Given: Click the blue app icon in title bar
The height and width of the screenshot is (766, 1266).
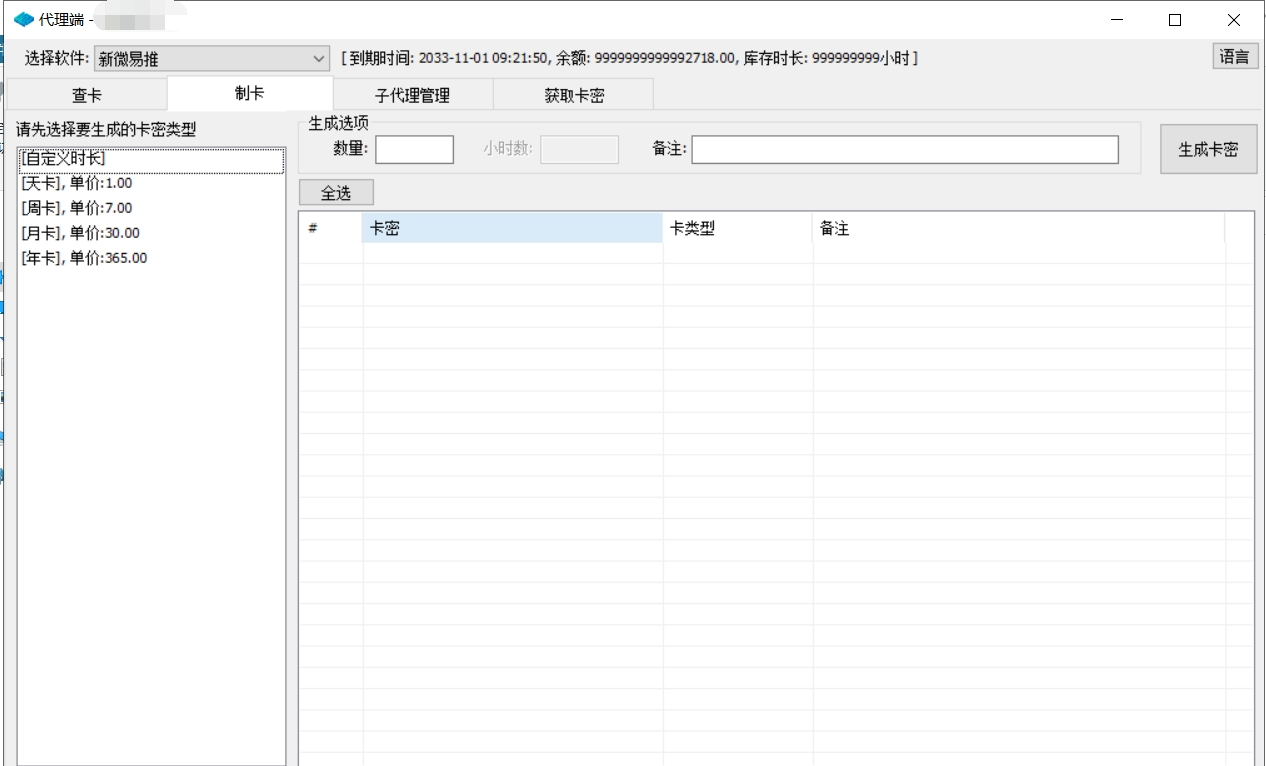Looking at the screenshot, I should pyautogui.click(x=23, y=20).
